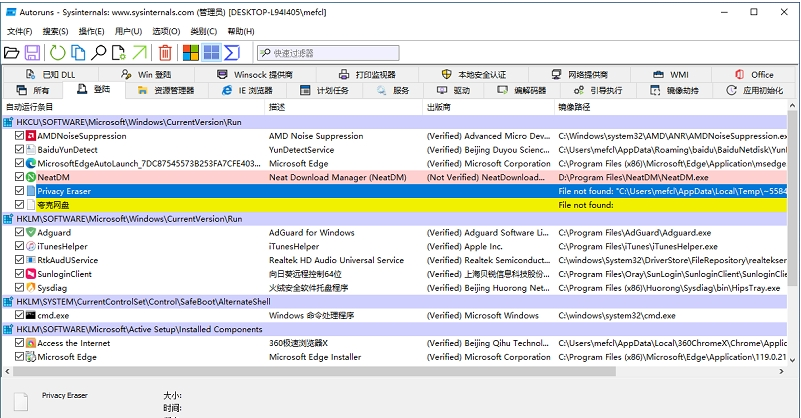Switch to the 服务 tab
The width and height of the screenshot is (801, 418).
[x=393, y=90]
